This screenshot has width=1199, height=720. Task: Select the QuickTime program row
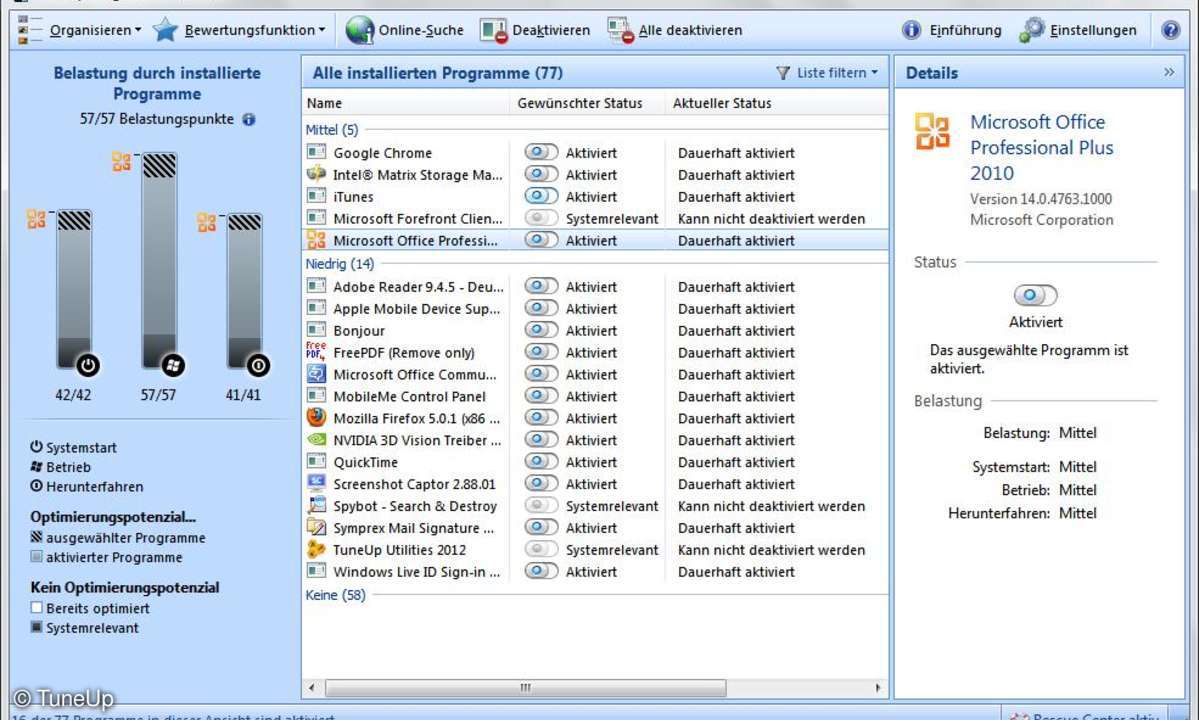pos(596,462)
